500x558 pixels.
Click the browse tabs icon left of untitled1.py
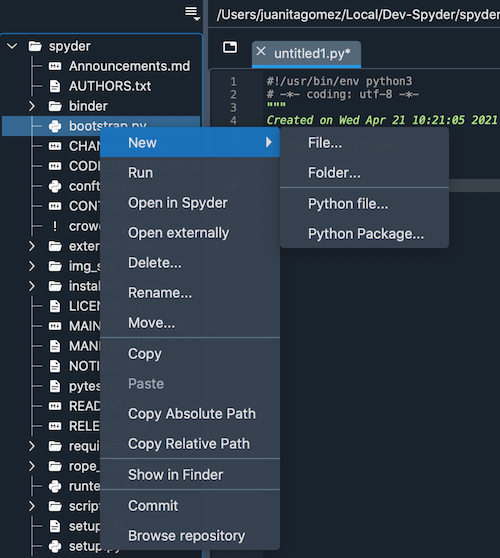230,47
